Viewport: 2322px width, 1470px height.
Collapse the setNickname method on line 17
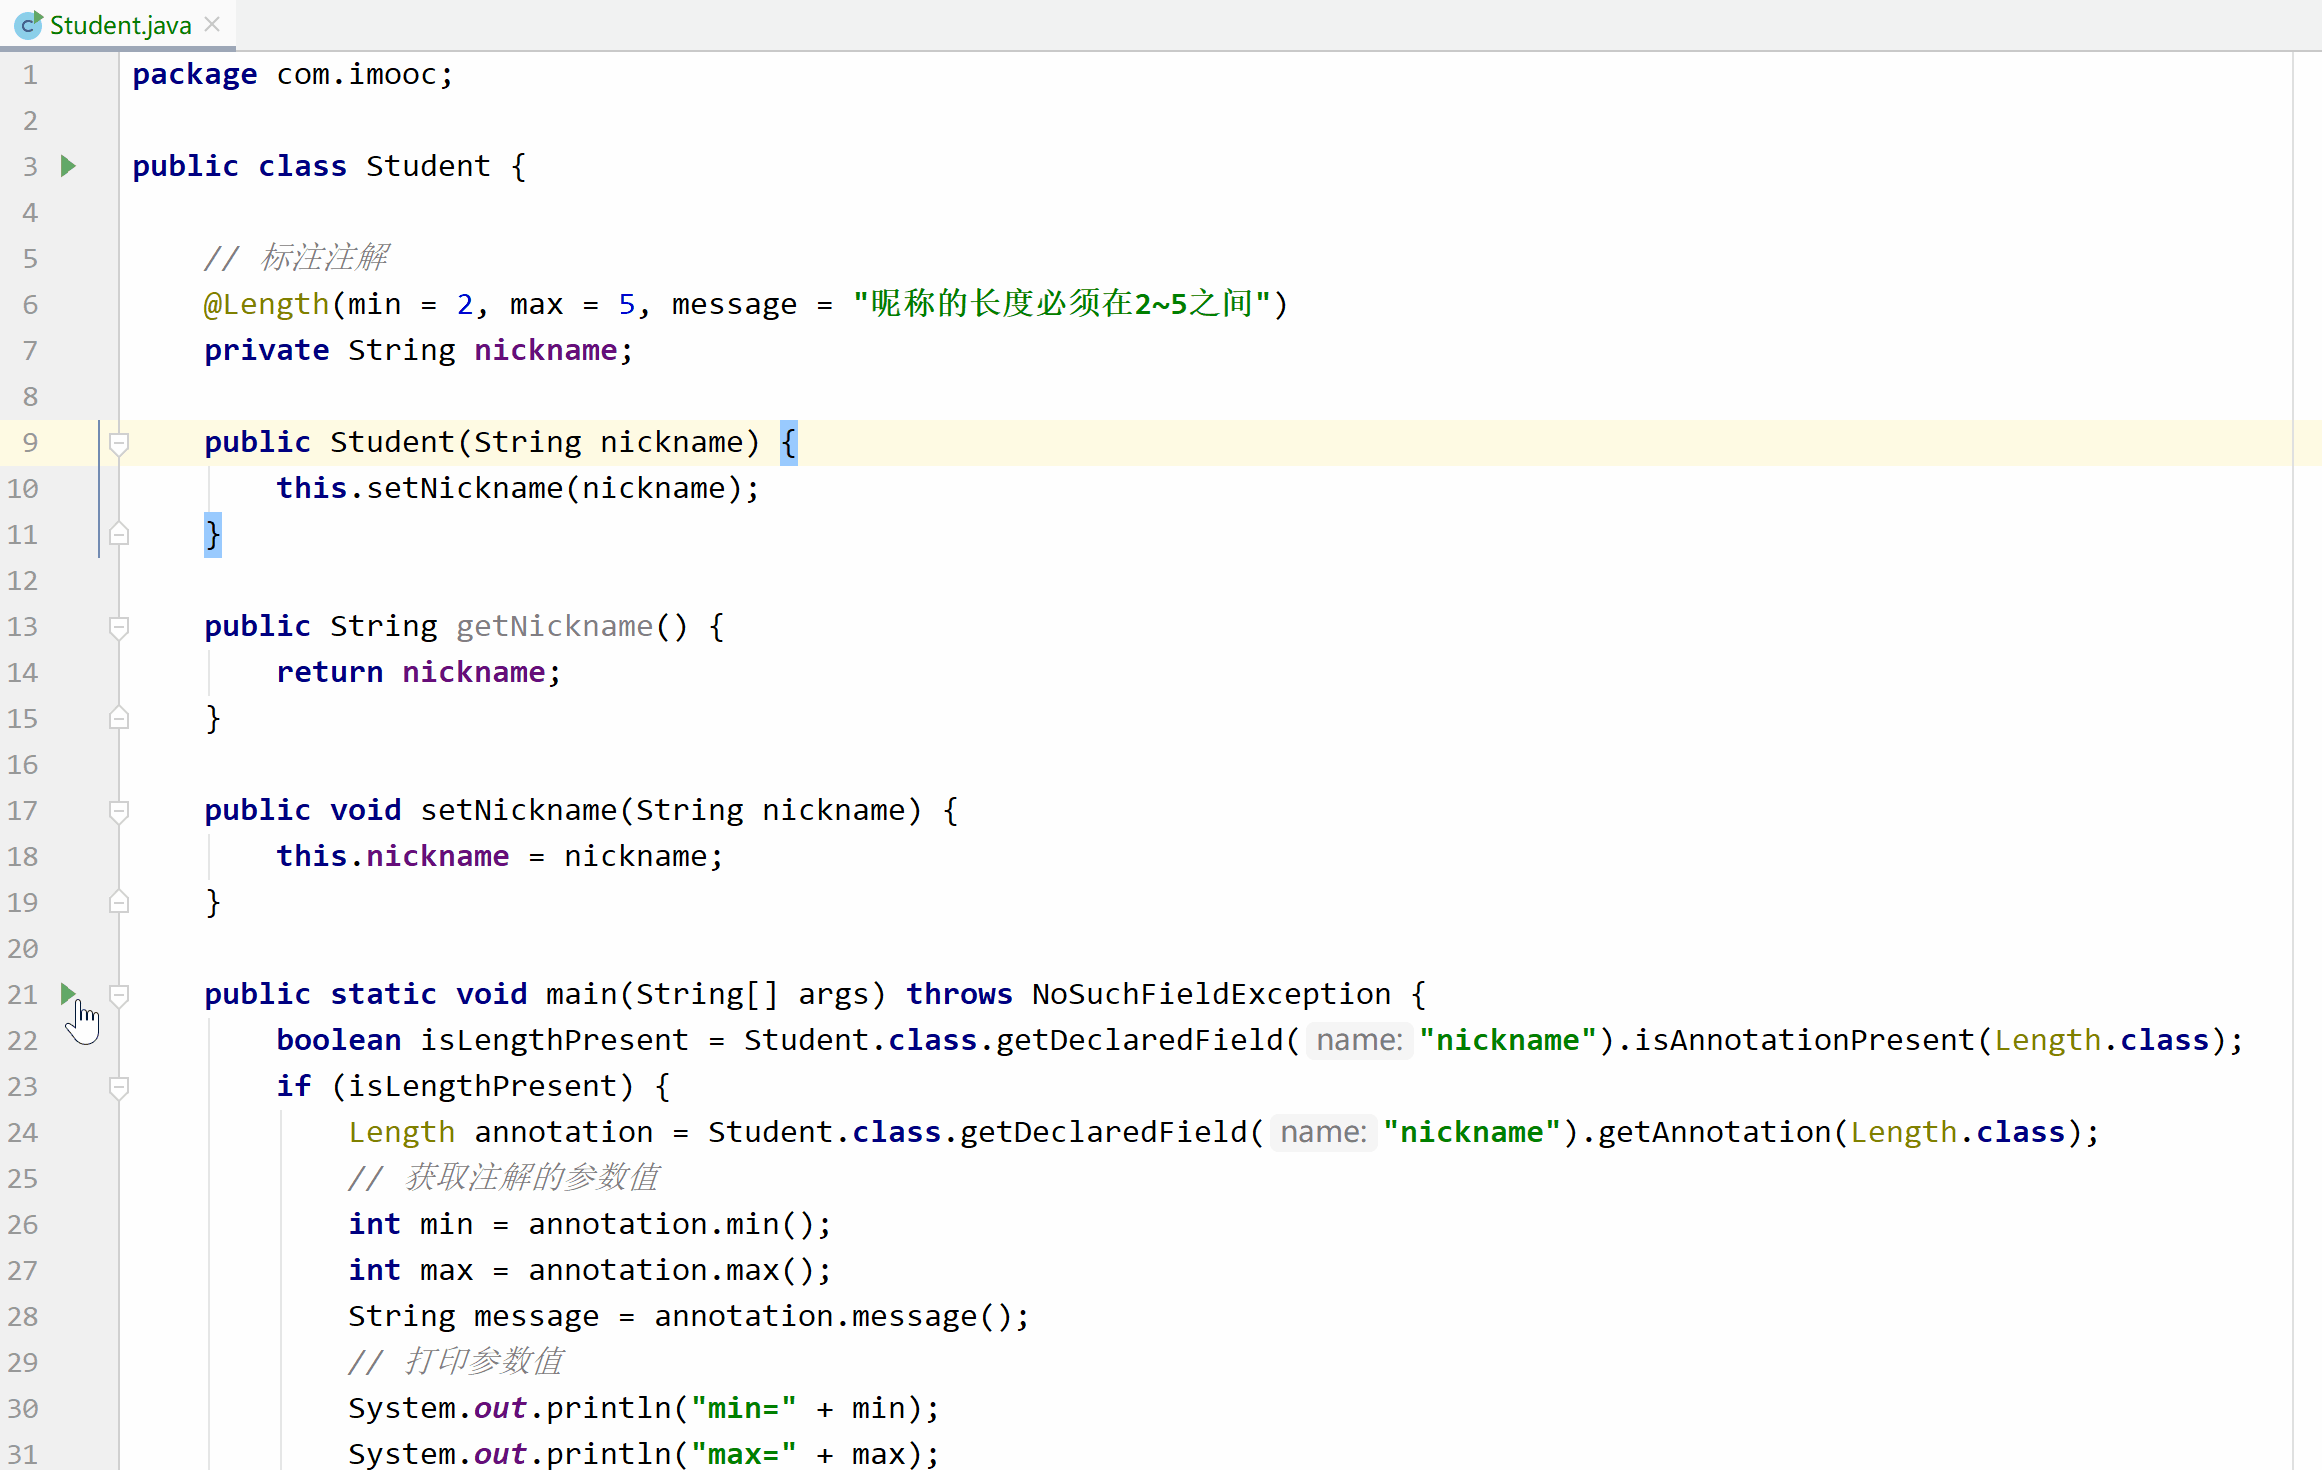tap(119, 810)
